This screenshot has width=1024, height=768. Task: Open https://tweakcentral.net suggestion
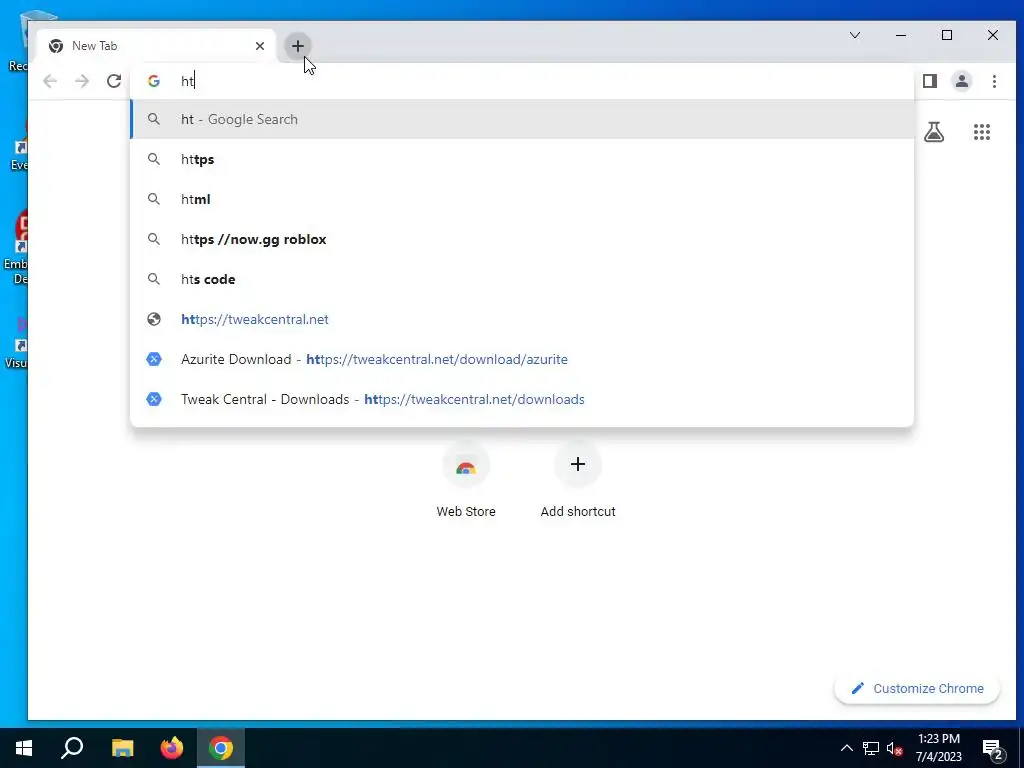tap(522, 319)
